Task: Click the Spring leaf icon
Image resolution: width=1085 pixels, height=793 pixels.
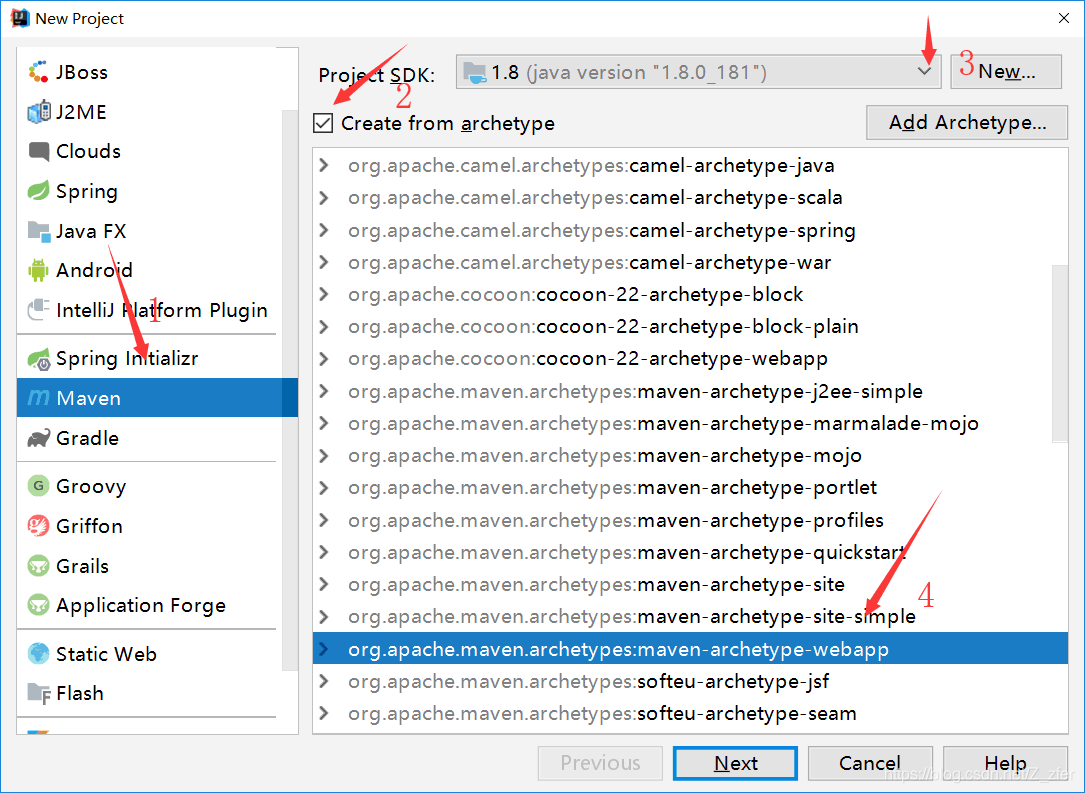Action: 38,191
